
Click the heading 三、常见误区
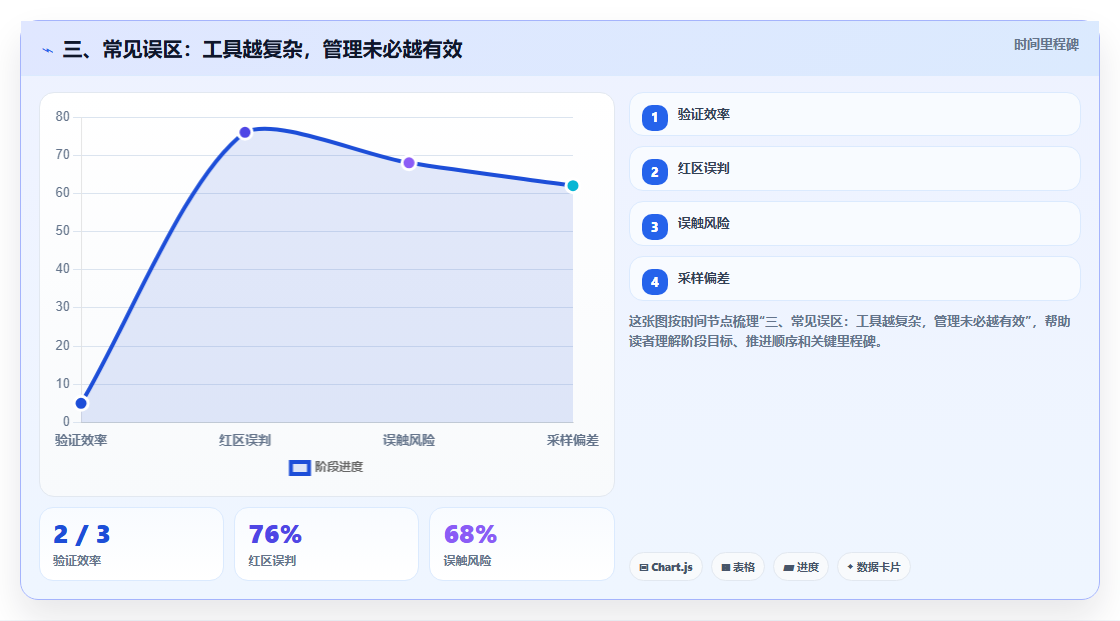click(x=262, y=50)
